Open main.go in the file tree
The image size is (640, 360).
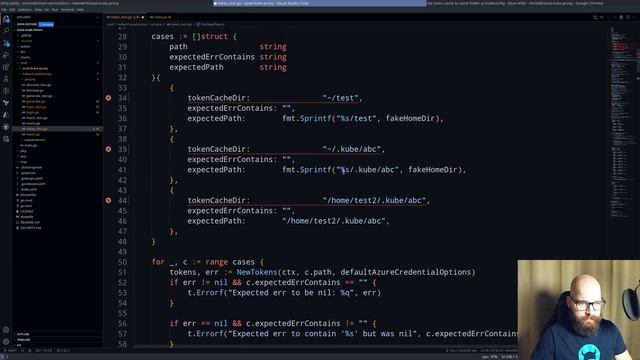pos(31,145)
